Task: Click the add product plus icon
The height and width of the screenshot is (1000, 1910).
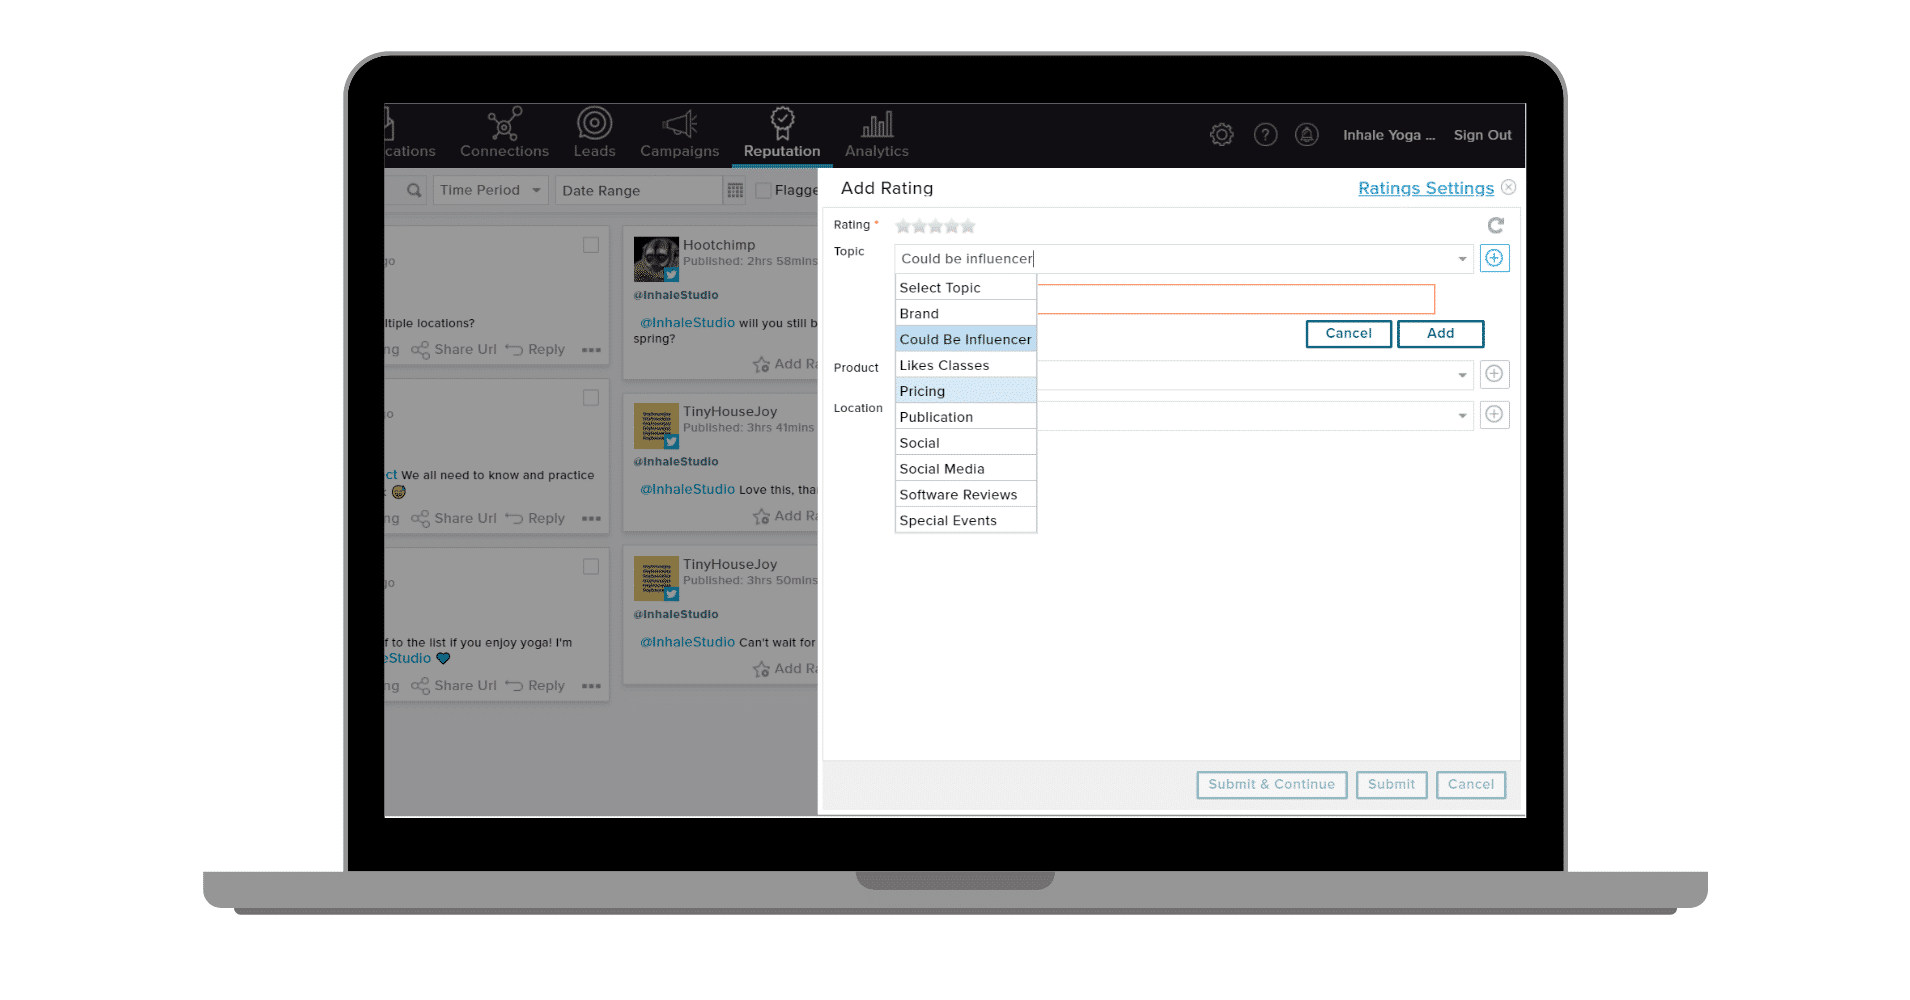Action: pos(1494,375)
